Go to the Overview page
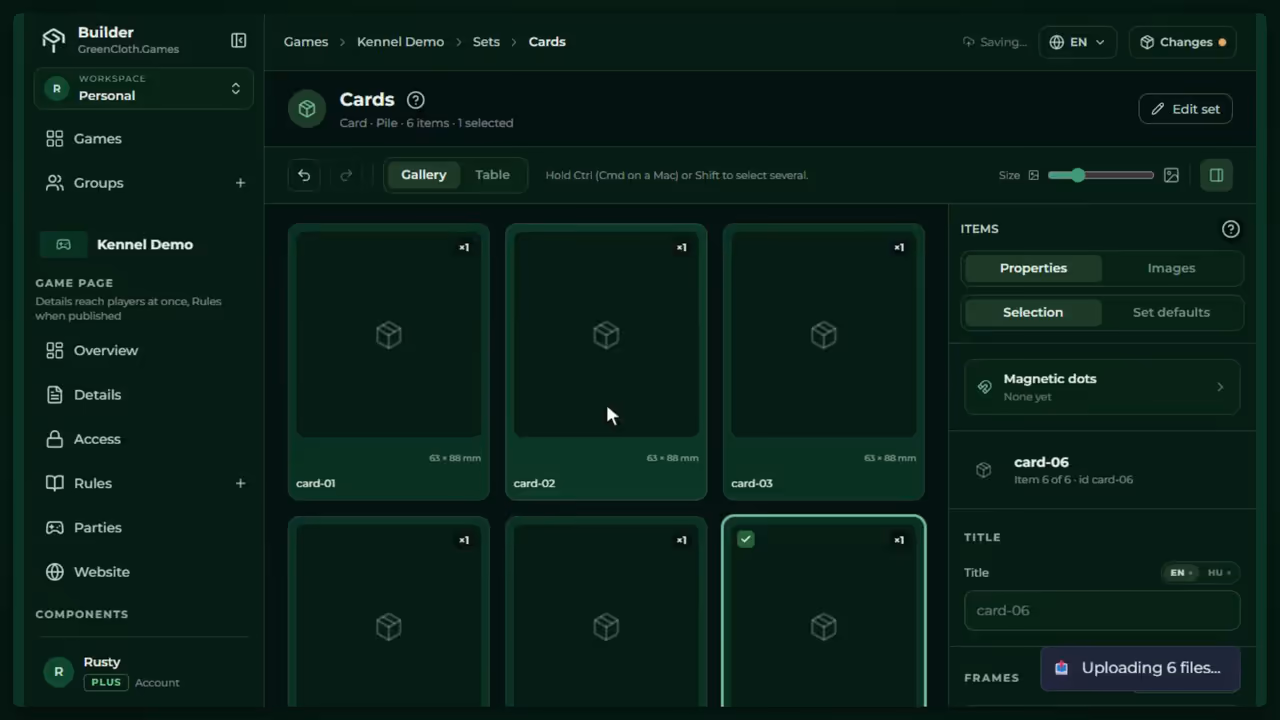 [x=143, y=351]
